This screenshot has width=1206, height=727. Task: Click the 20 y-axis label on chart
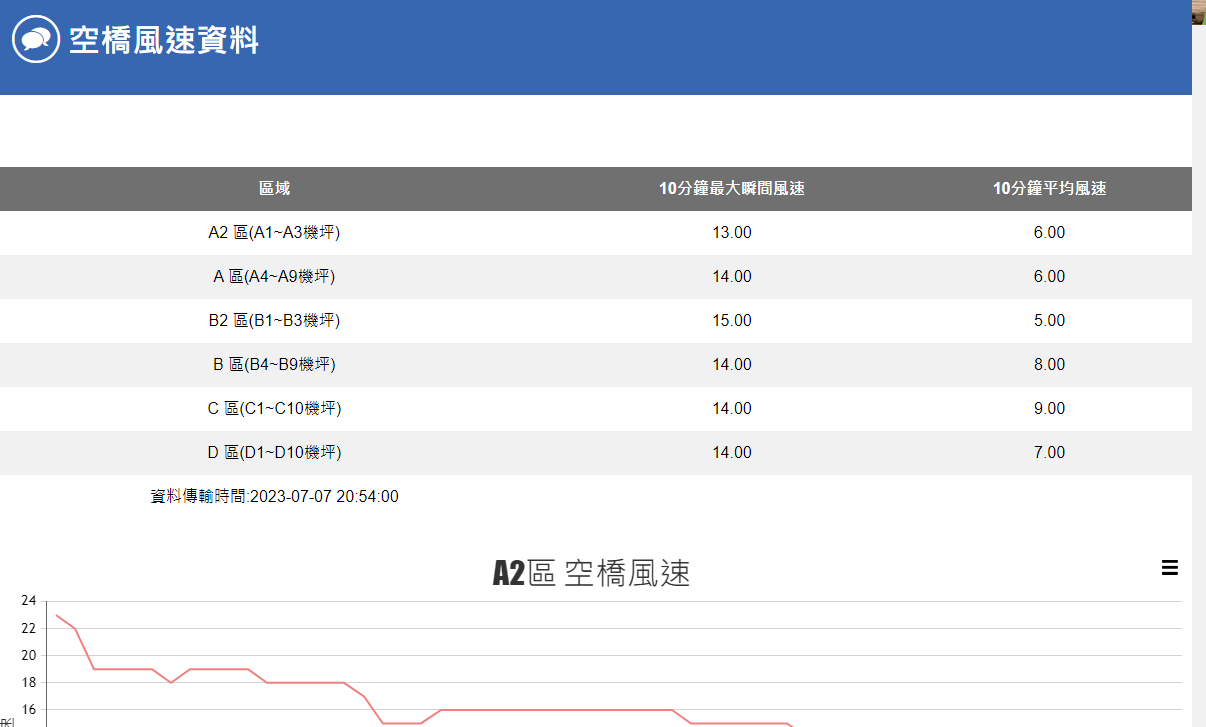(x=28, y=655)
